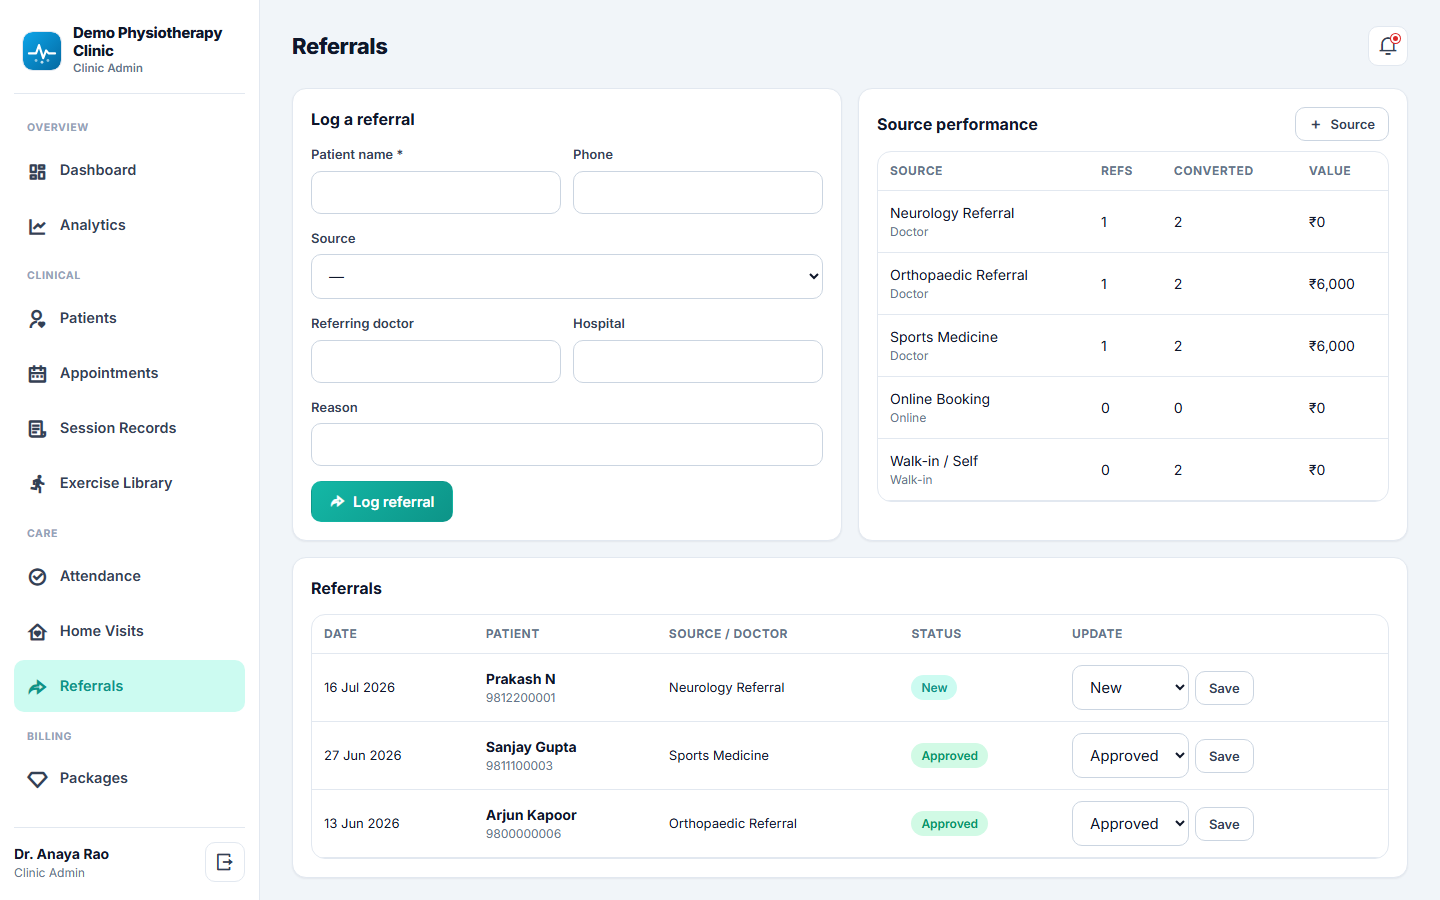Viewport: 1440px width, 900px height.
Task: Click the VALUE column header
Action: [1330, 171]
